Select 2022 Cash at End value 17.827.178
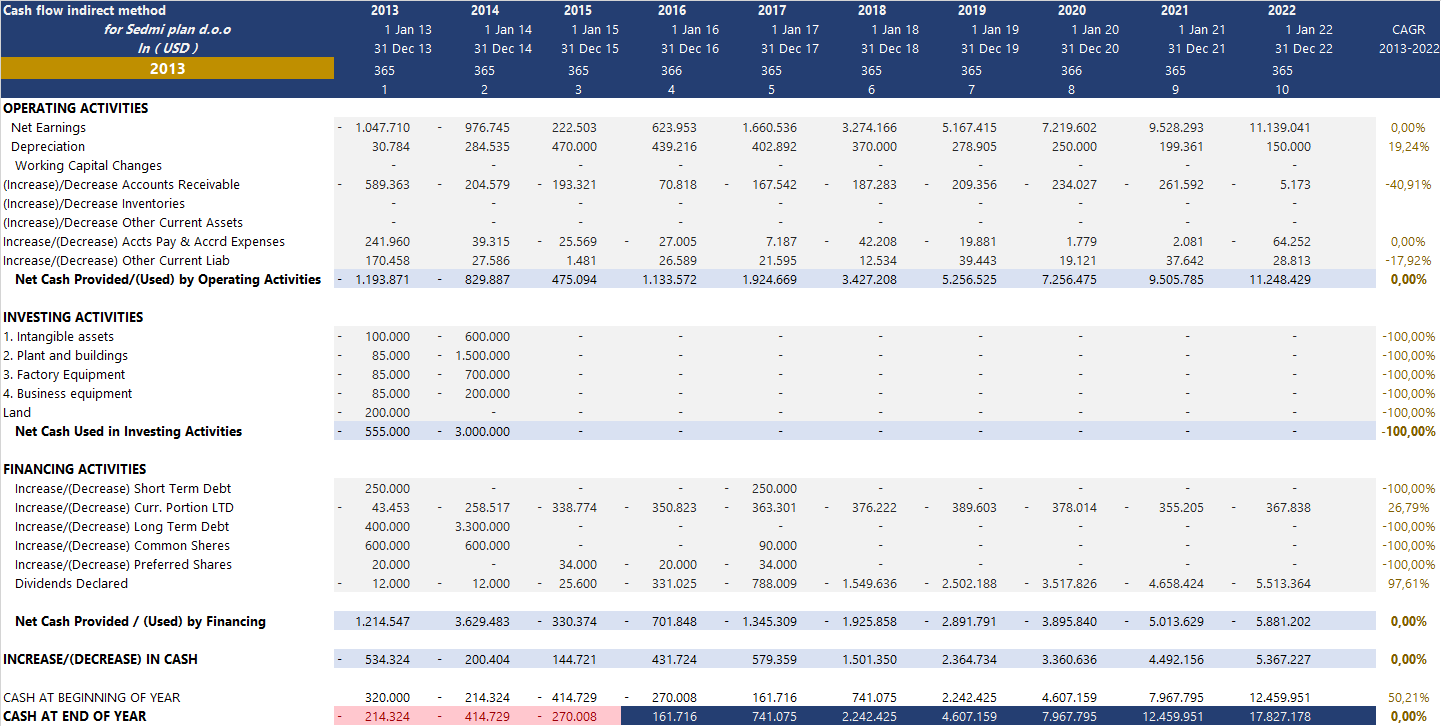Screen dimensions: 1441x726 pos(1279,717)
